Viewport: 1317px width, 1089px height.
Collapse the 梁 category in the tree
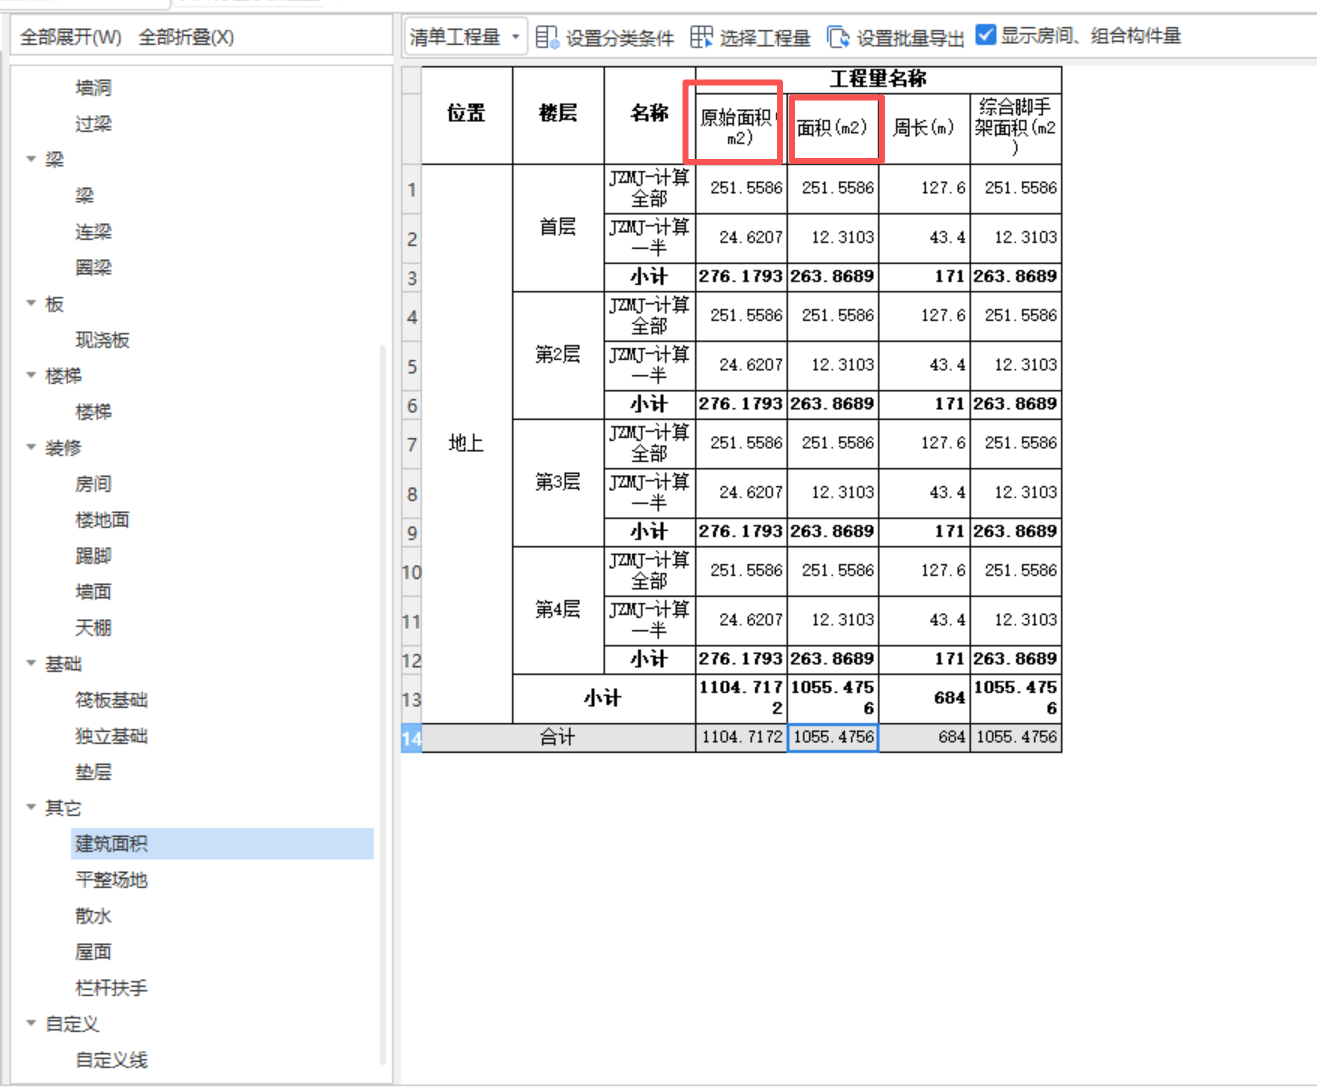click(30, 159)
